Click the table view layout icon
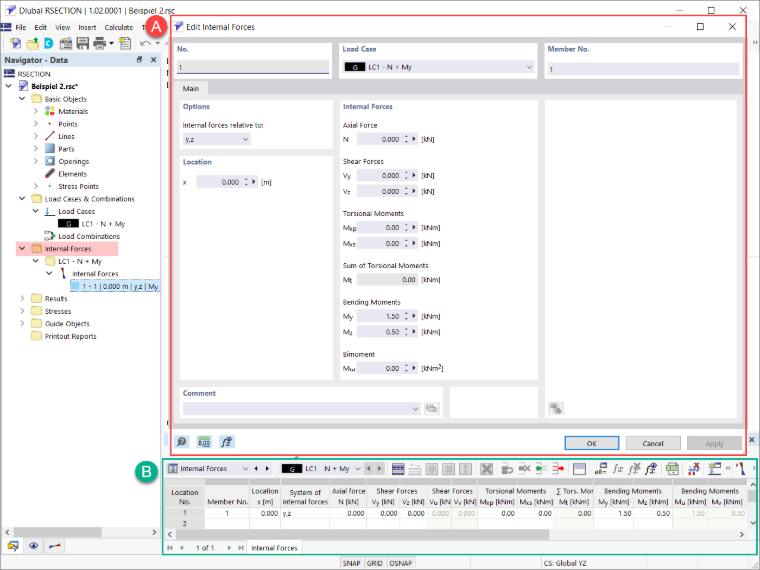 coord(579,468)
